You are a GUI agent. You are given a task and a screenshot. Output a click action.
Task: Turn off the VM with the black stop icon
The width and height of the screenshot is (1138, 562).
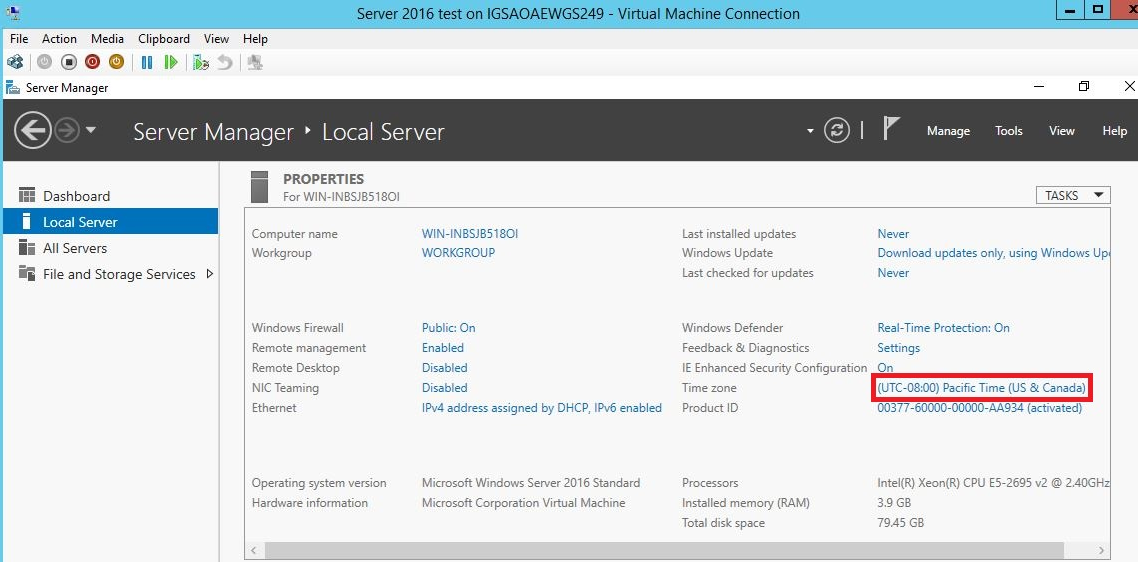click(x=68, y=62)
